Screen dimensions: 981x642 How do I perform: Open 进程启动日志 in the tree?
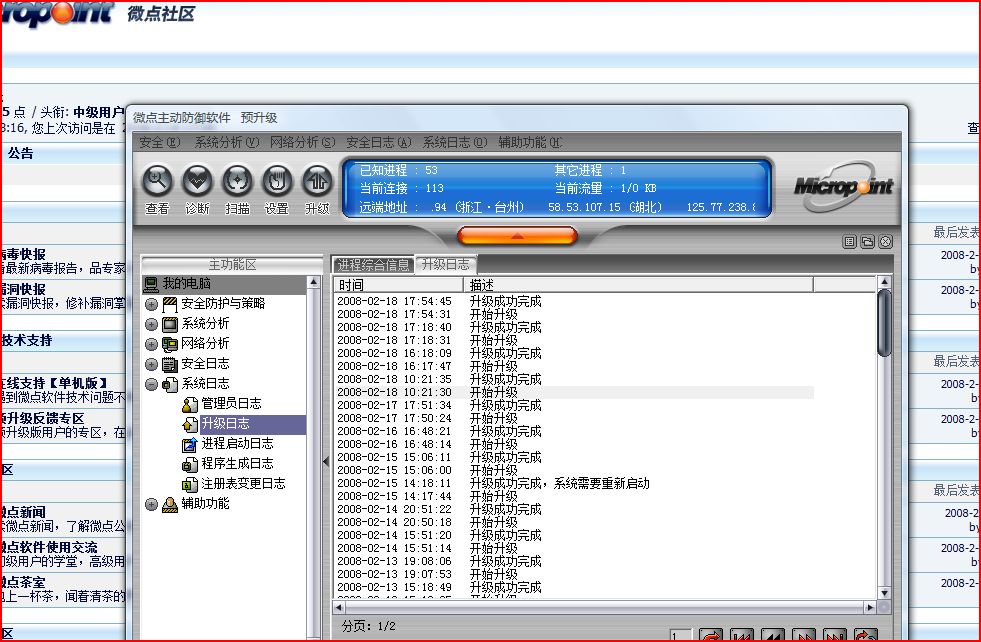coord(237,444)
